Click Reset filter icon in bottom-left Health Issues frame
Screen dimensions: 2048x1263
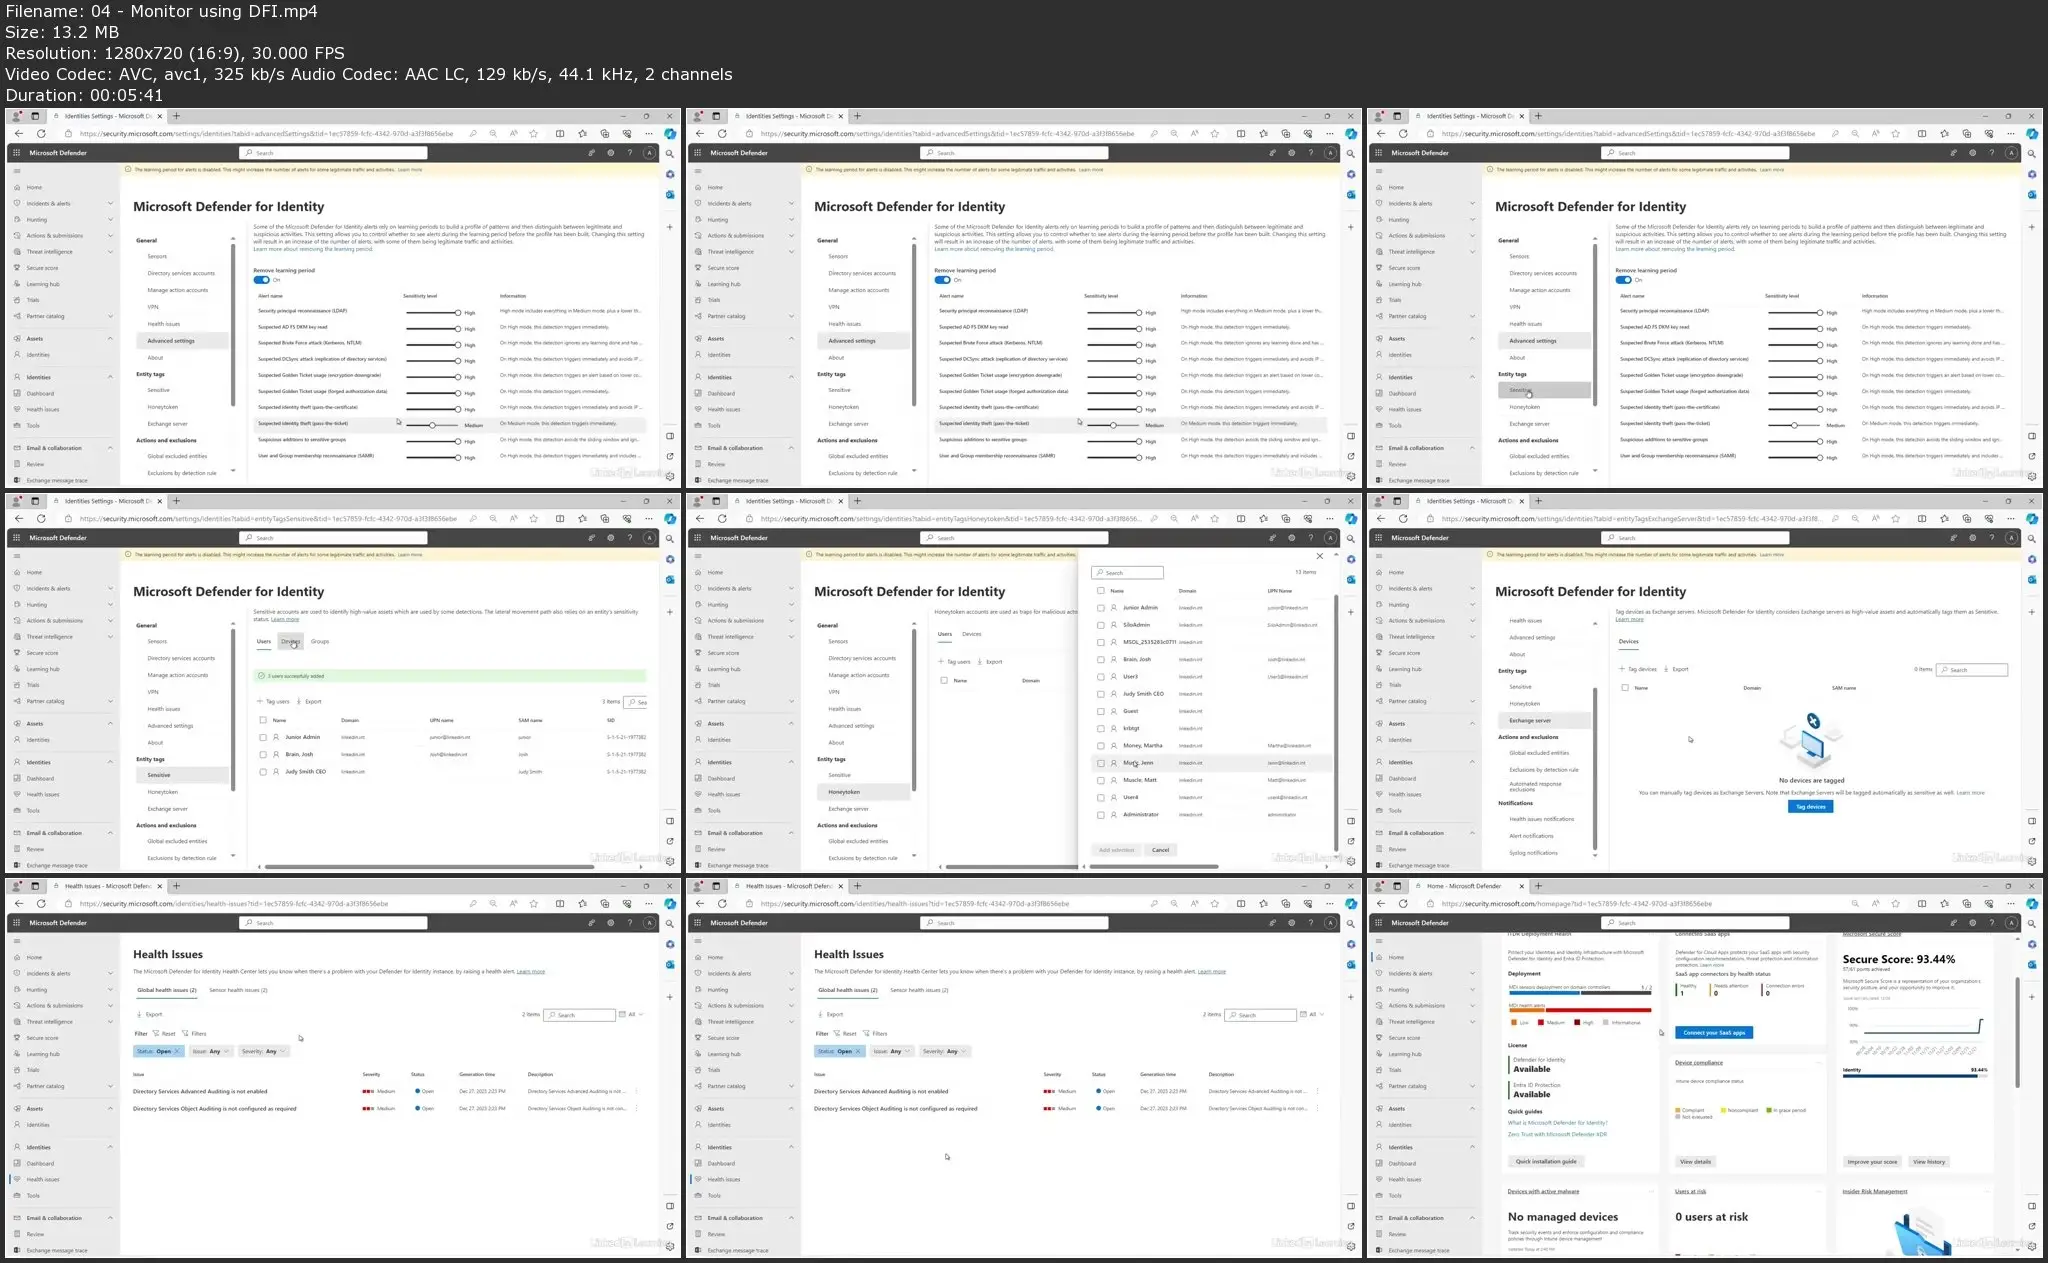(x=156, y=1033)
